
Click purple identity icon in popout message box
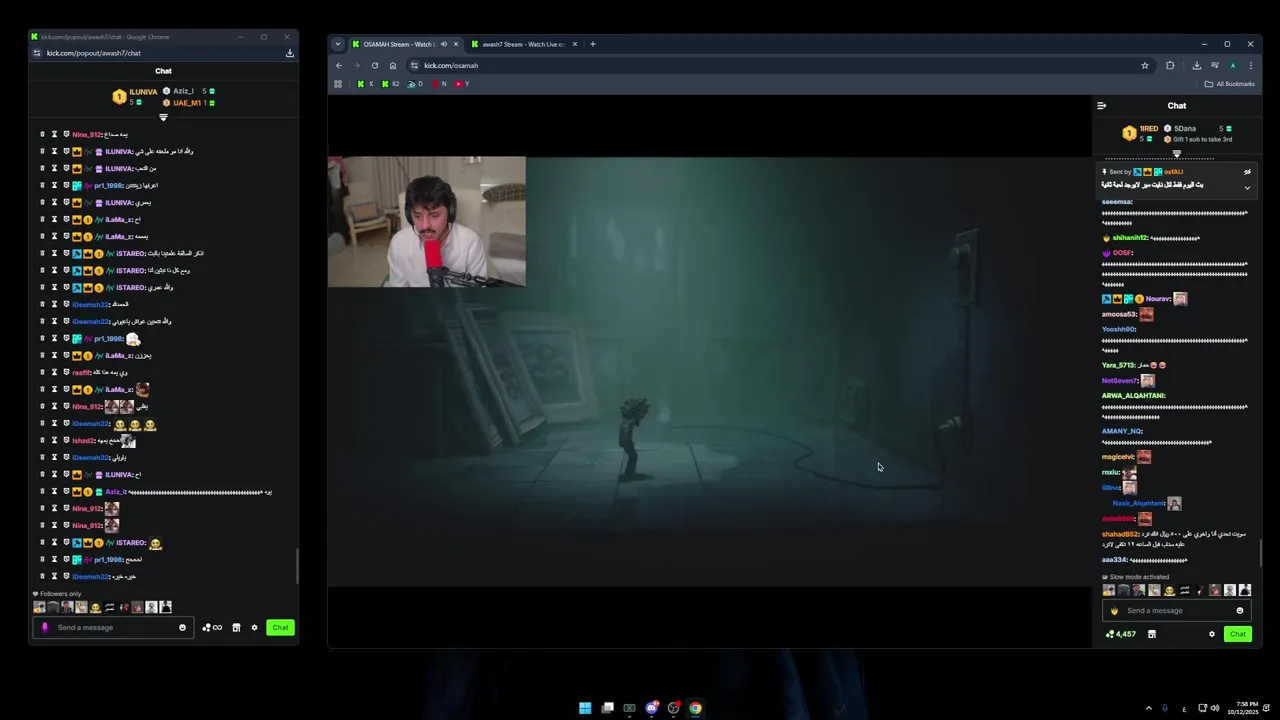click(x=44, y=628)
